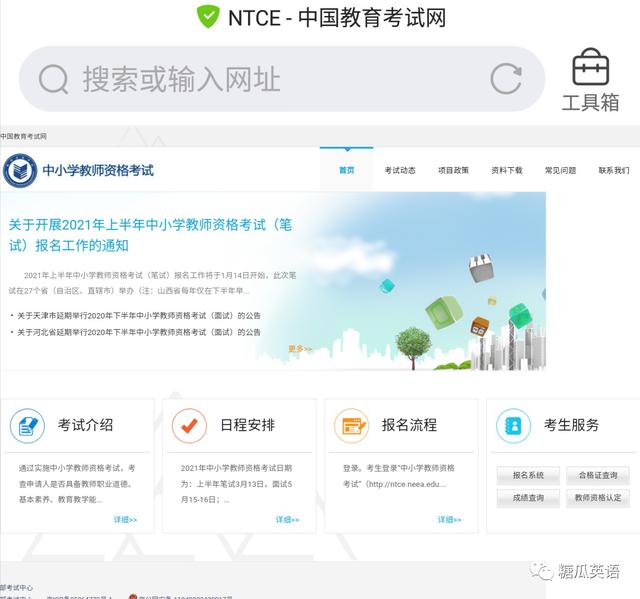640x599 pixels.
Task: Click 详细>> under 报名流程
Action: tap(449, 519)
